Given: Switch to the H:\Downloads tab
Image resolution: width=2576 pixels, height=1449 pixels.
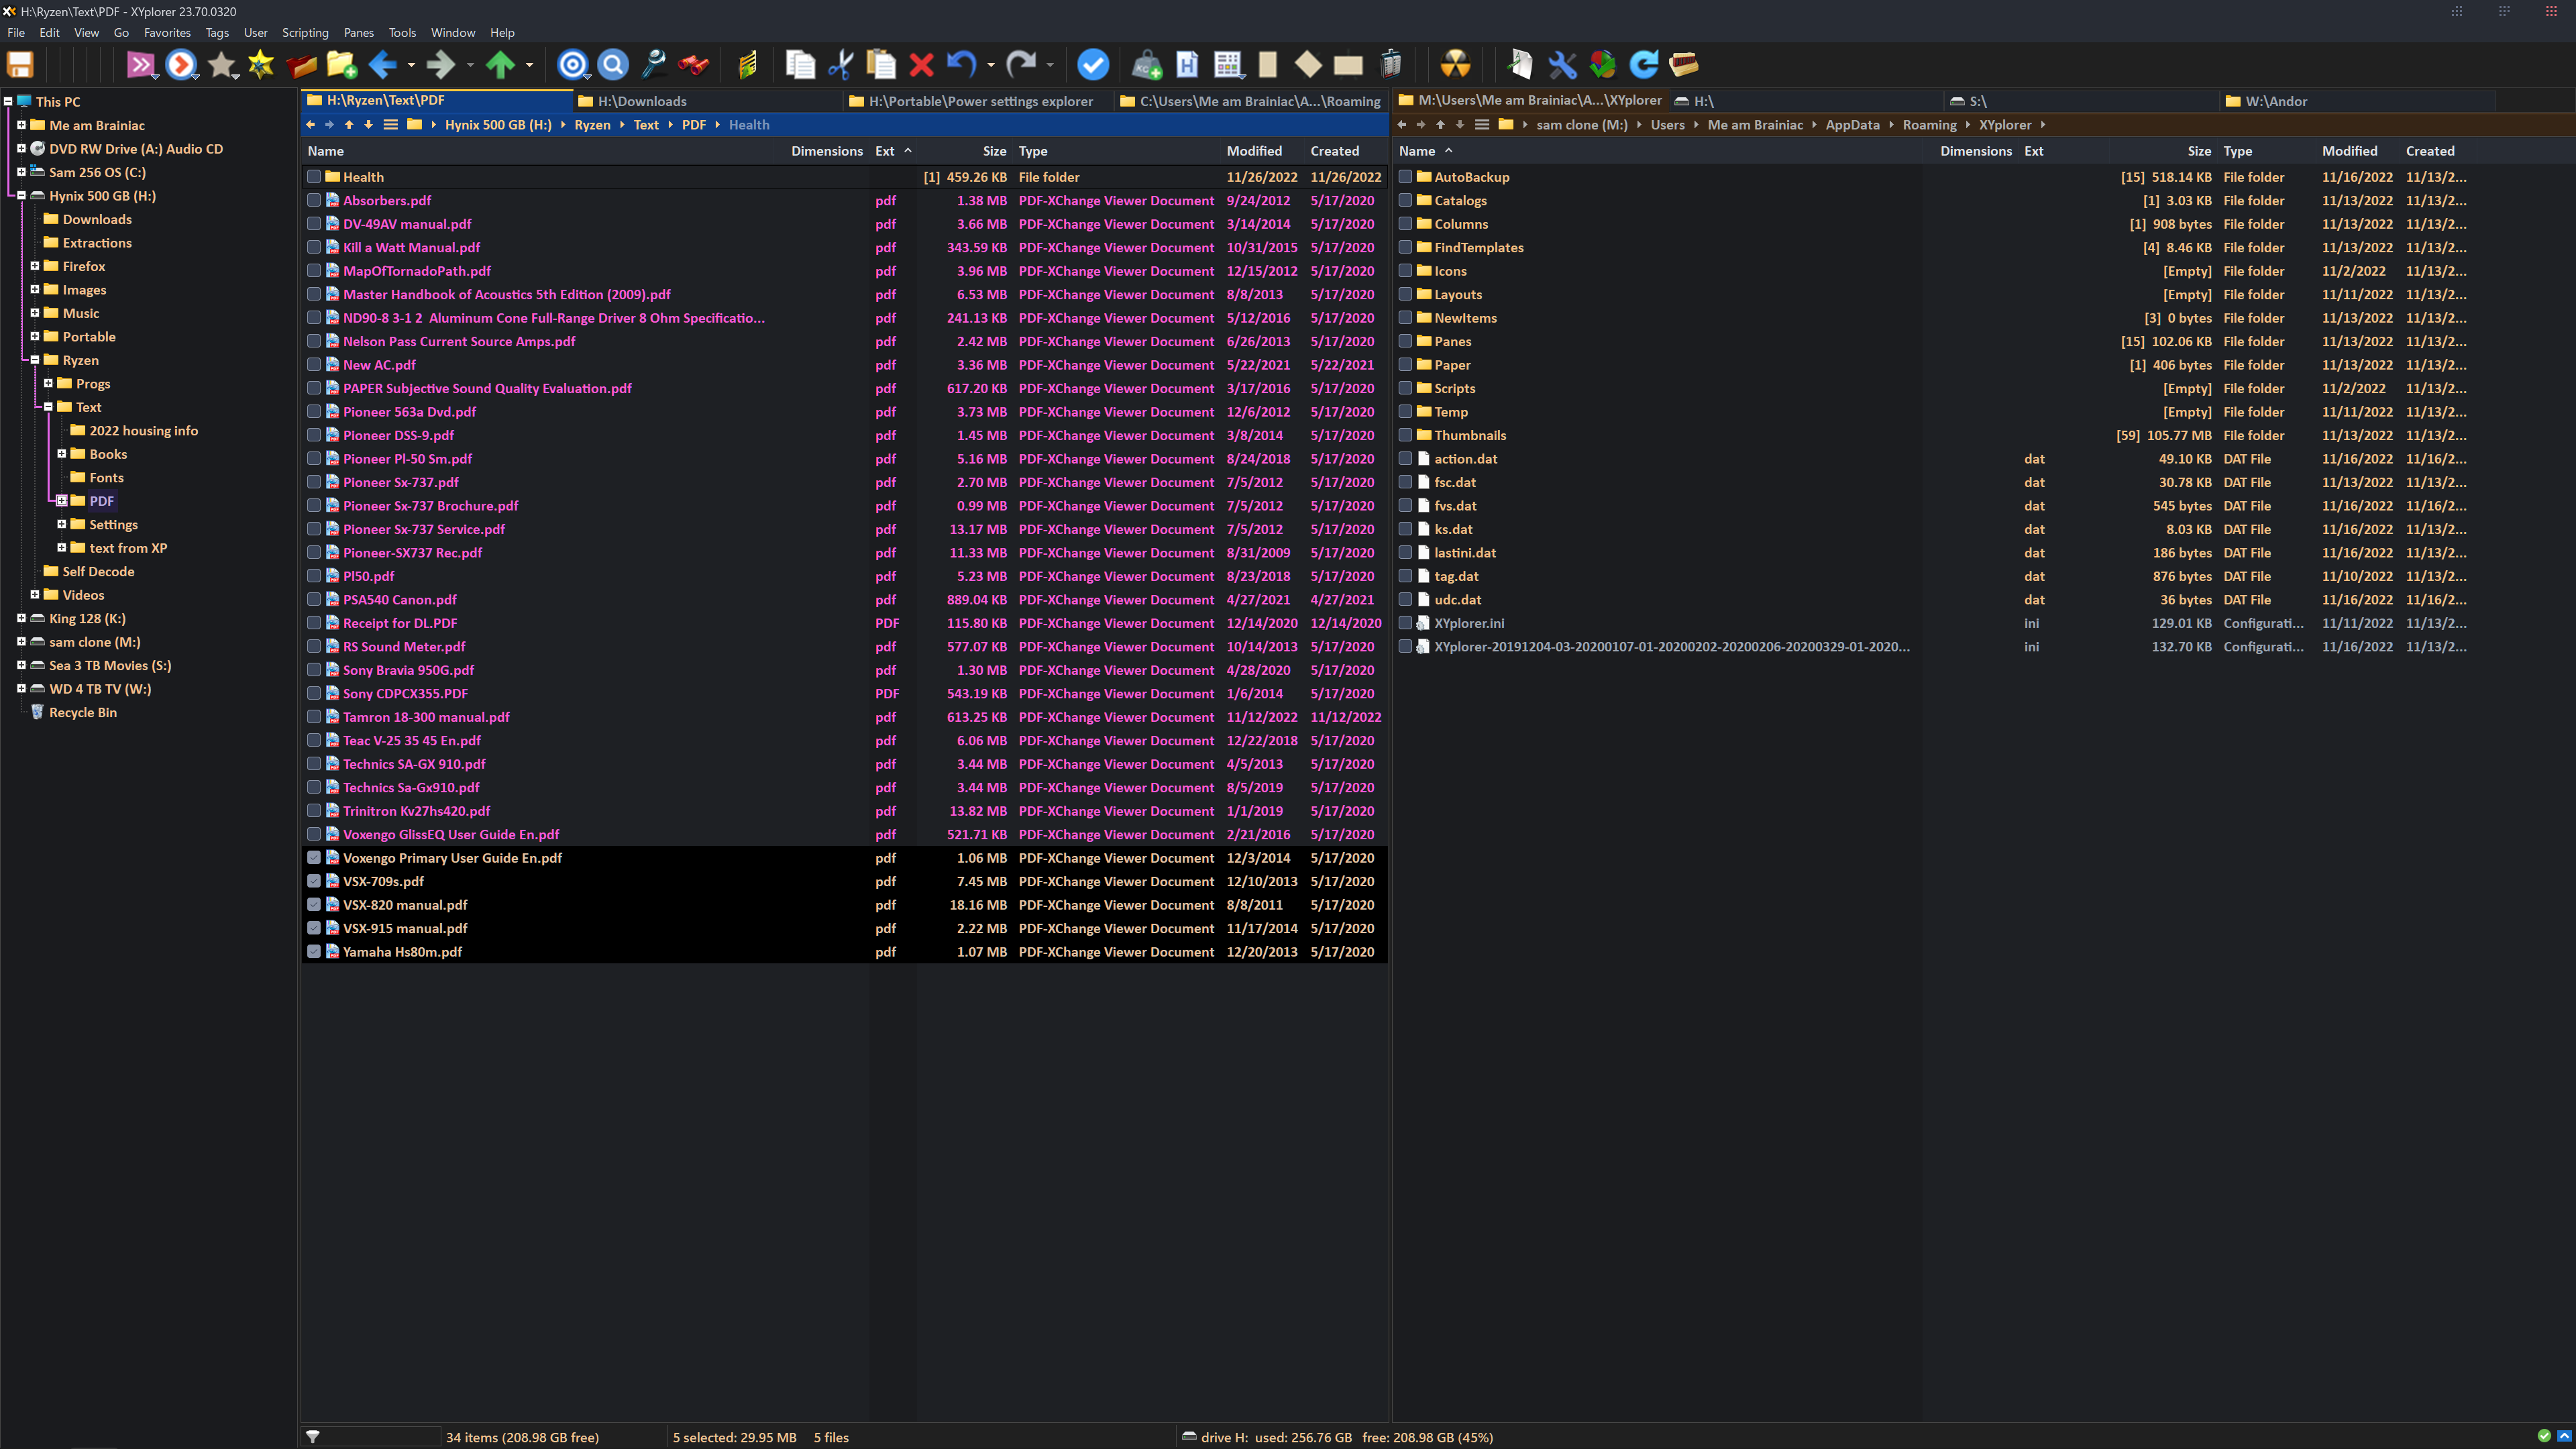Looking at the screenshot, I should click(708, 101).
